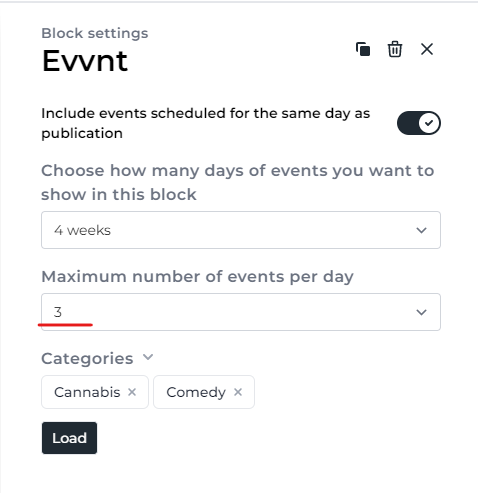Remove the Cannabis category tag
Image resolution: width=478 pixels, height=493 pixels.
(132, 392)
